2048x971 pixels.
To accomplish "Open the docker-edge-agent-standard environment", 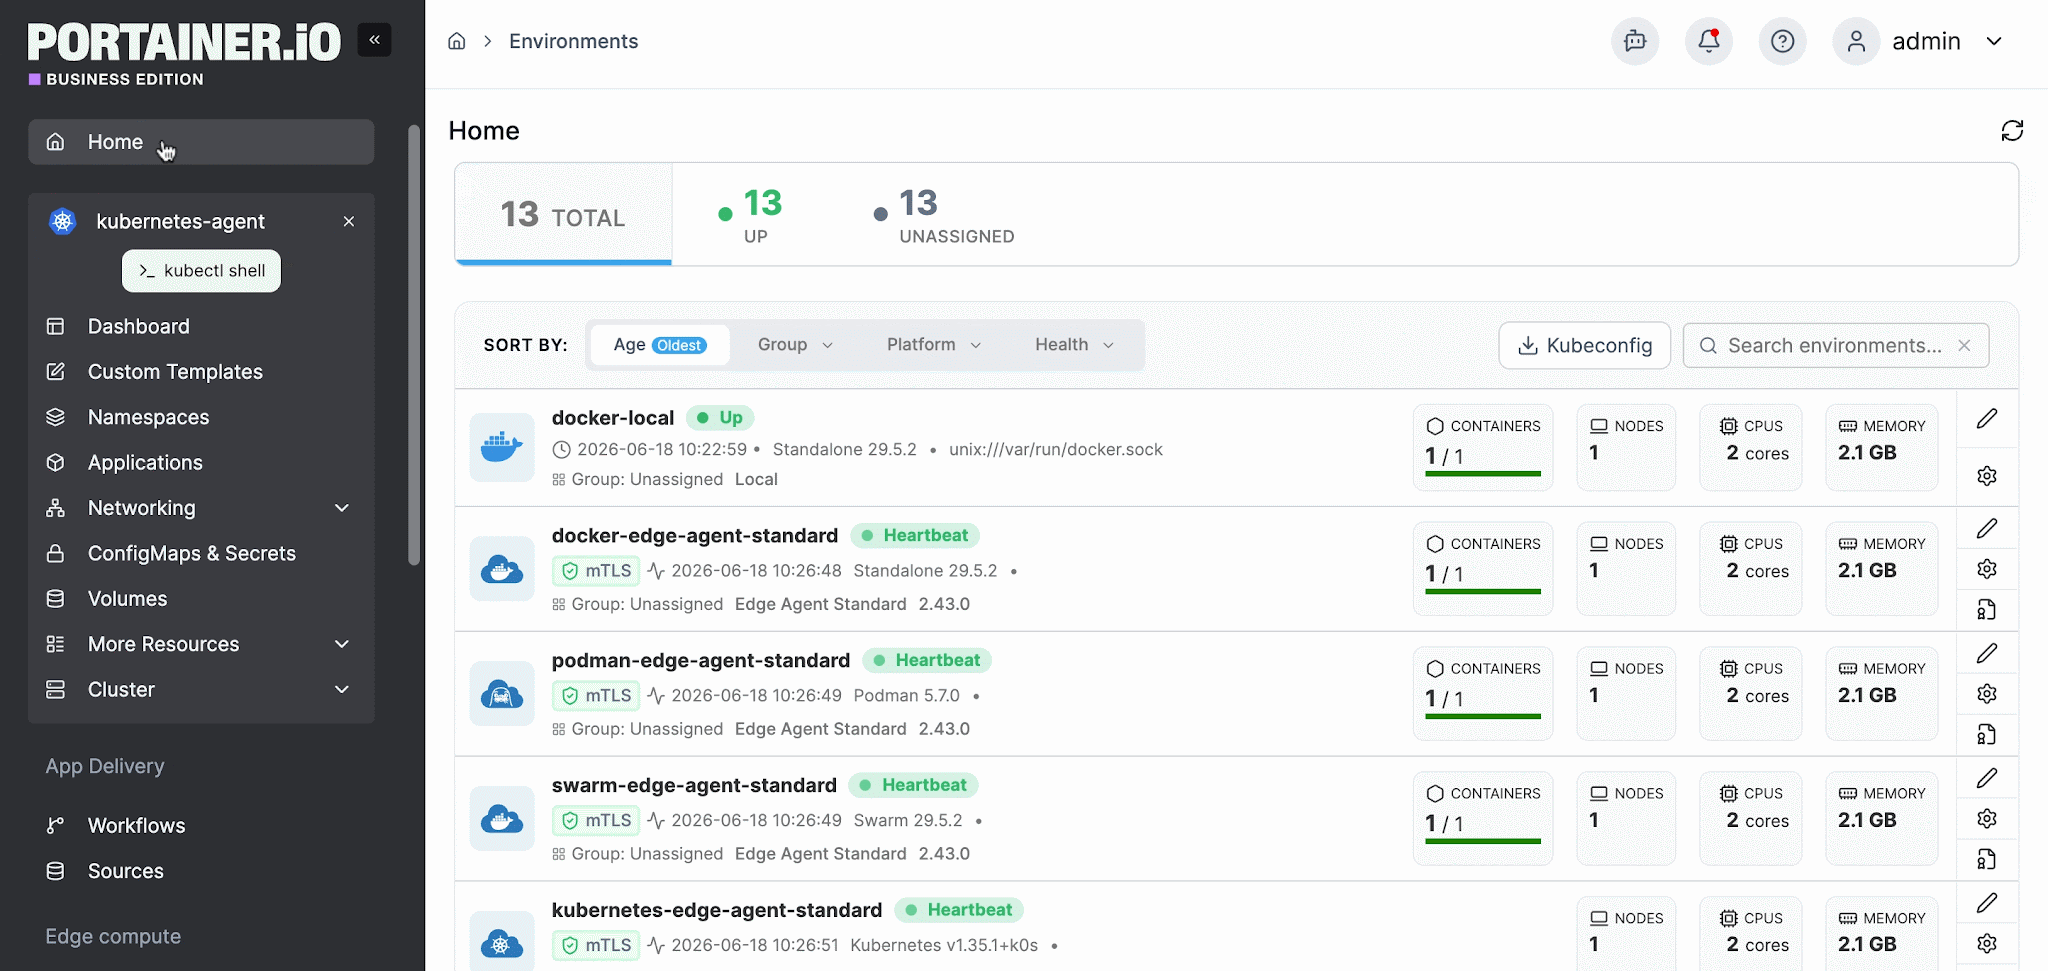I will click(695, 536).
